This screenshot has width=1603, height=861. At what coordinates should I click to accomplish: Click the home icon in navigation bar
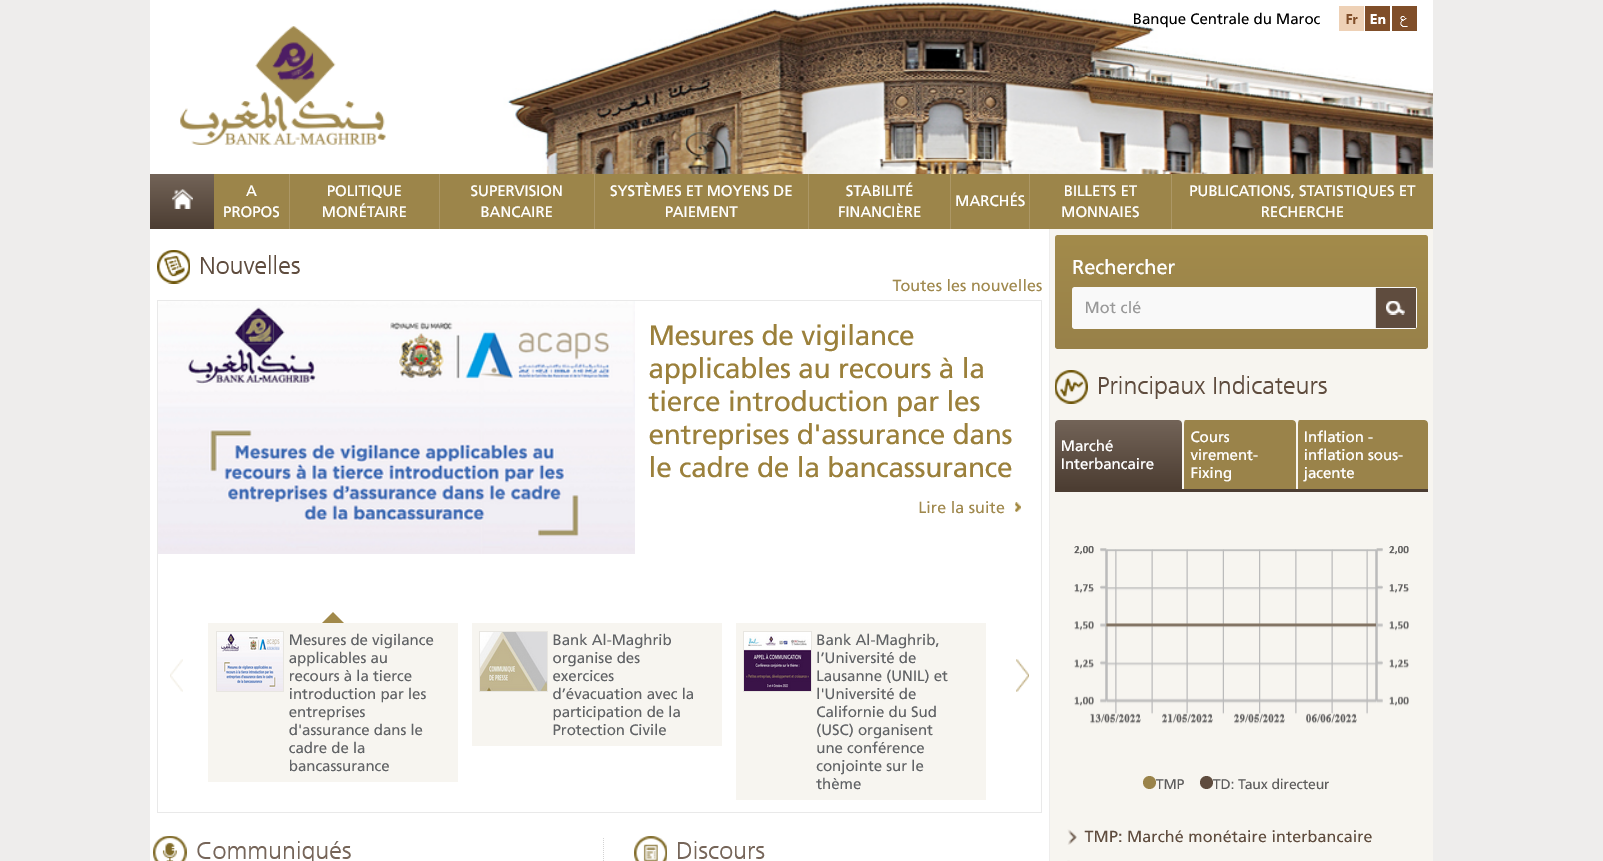tap(182, 201)
